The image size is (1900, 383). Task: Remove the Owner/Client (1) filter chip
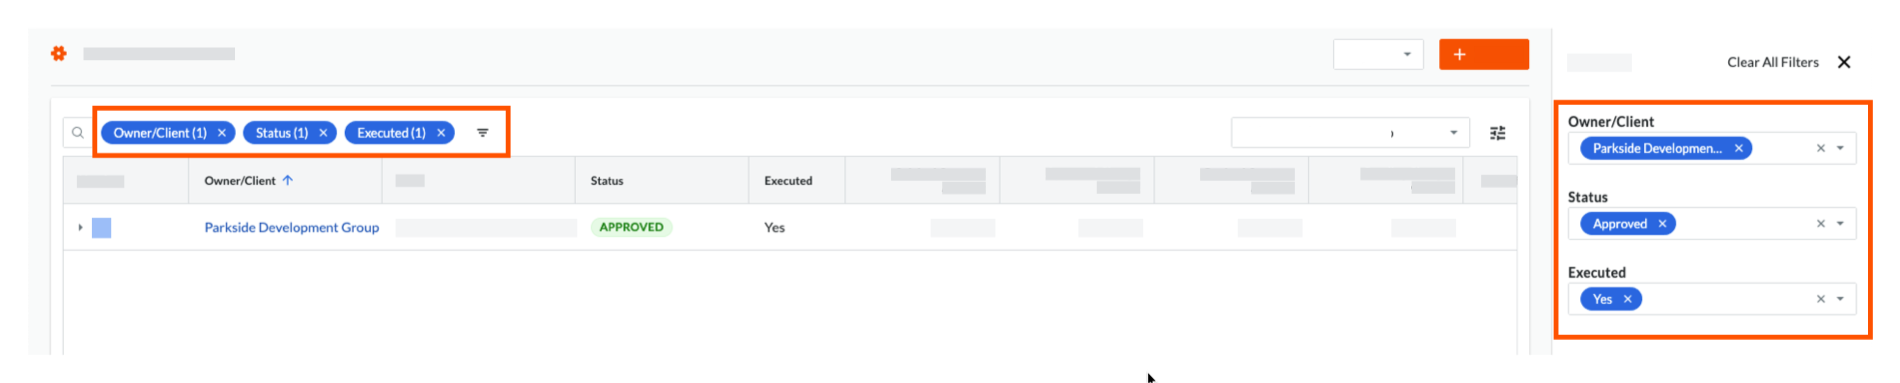click(222, 133)
